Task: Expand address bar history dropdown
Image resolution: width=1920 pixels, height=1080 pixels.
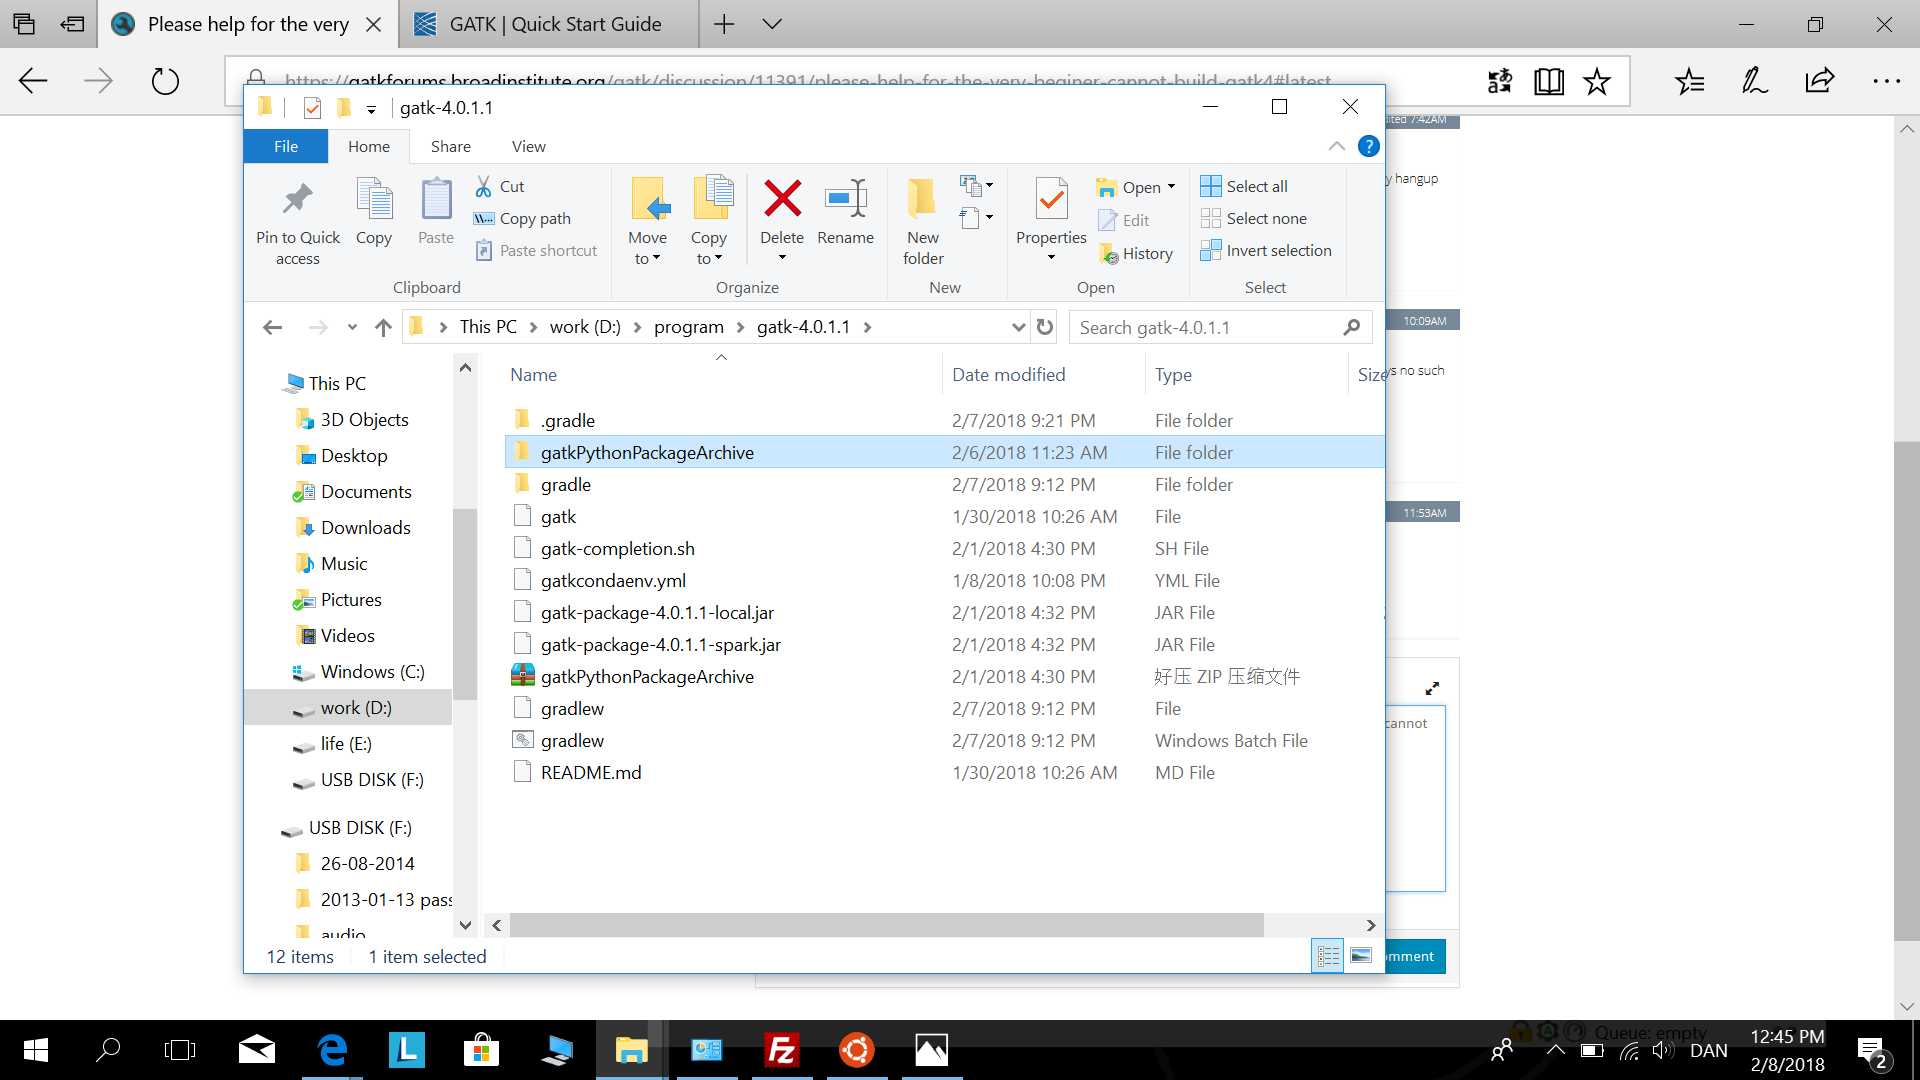Action: (1018, 327)
